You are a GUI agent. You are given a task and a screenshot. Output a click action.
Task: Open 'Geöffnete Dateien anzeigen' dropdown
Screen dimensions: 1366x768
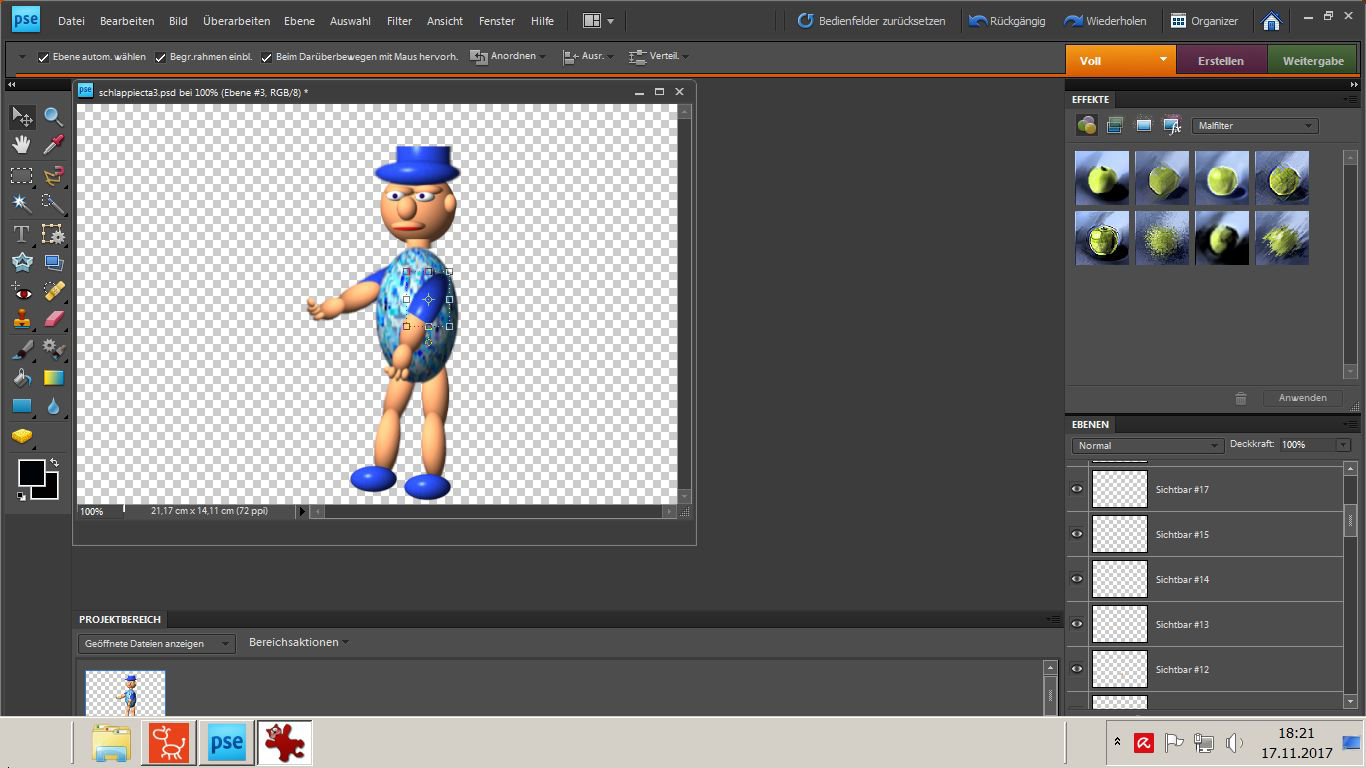157,643
